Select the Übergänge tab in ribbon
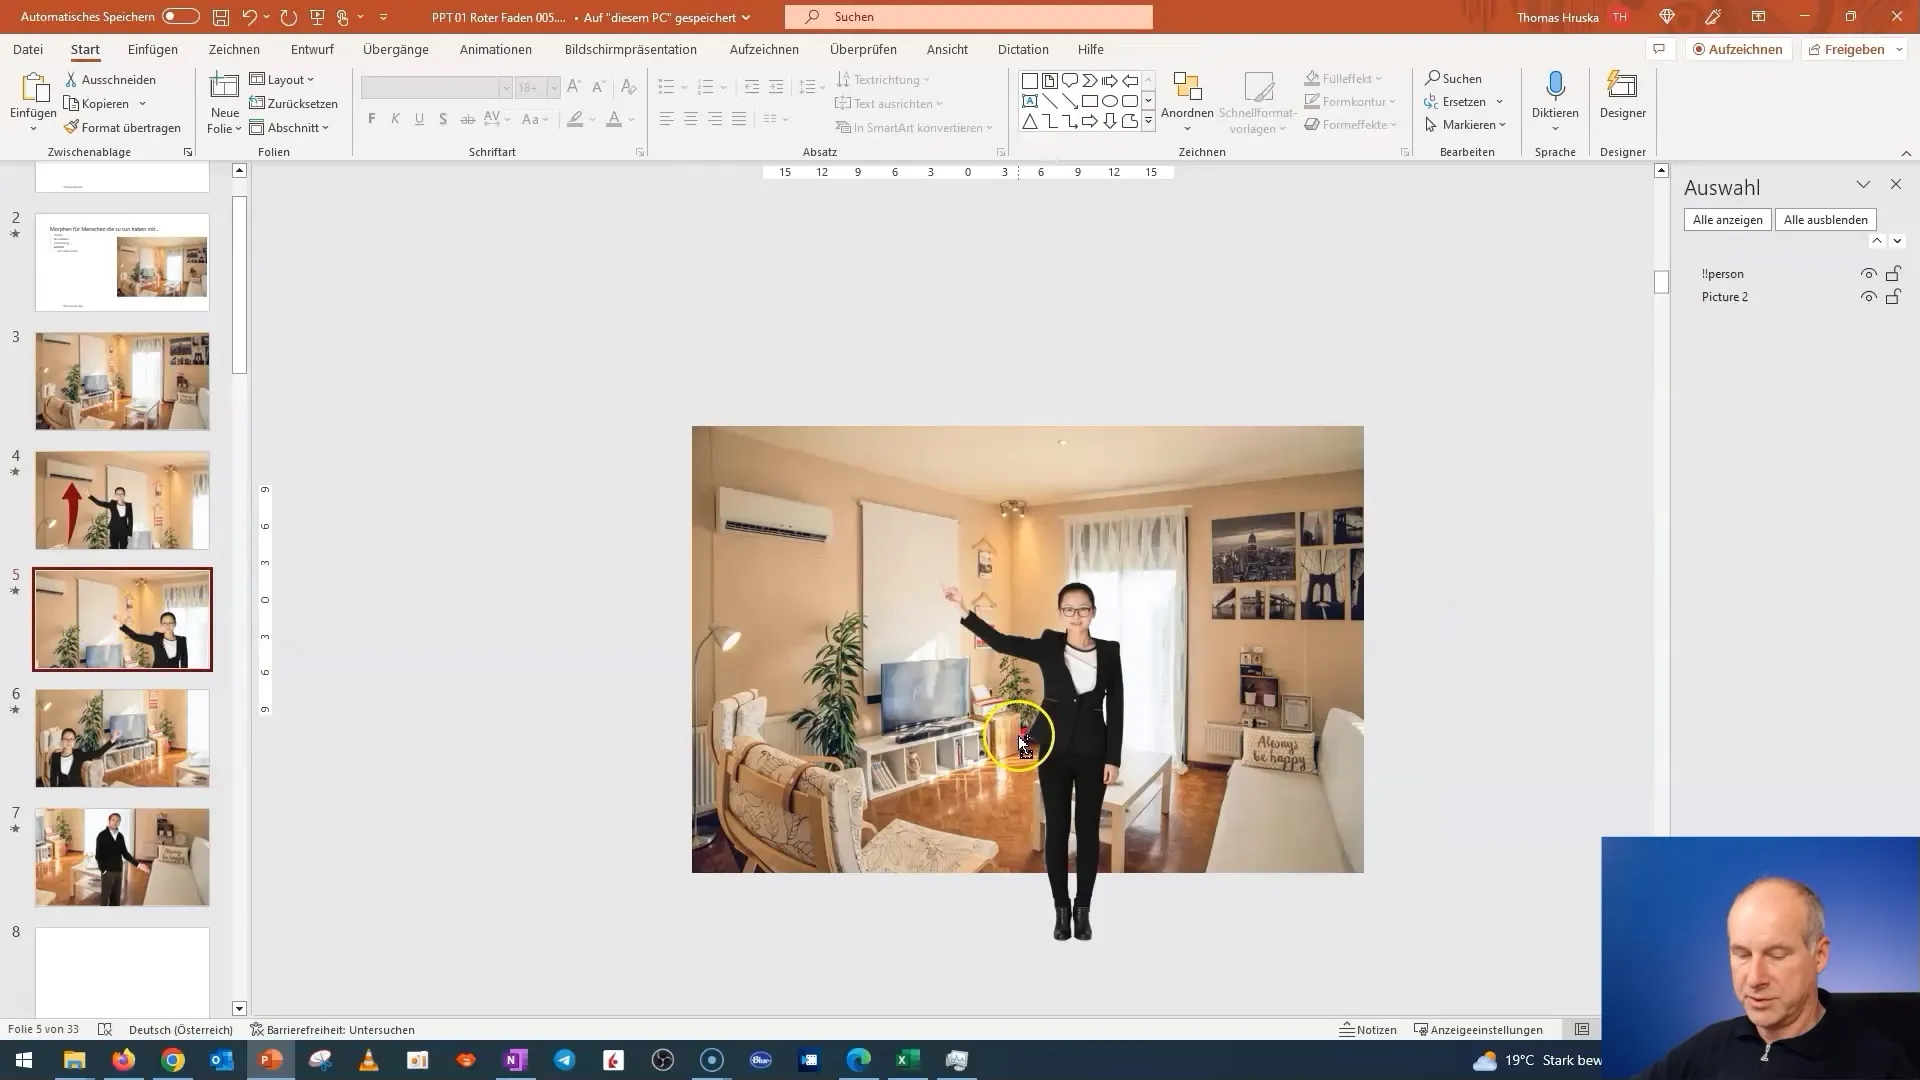 tap(394, 49)
